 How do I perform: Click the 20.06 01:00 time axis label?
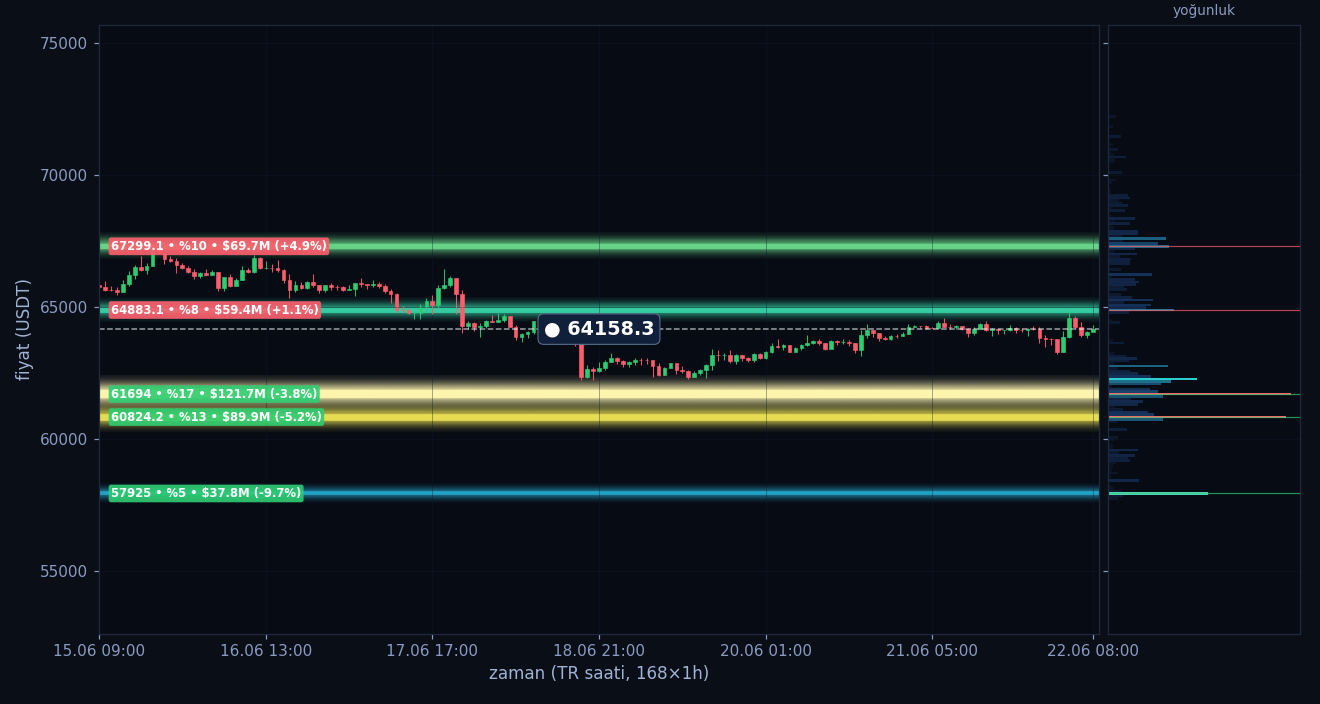click(x=766, y=651)
